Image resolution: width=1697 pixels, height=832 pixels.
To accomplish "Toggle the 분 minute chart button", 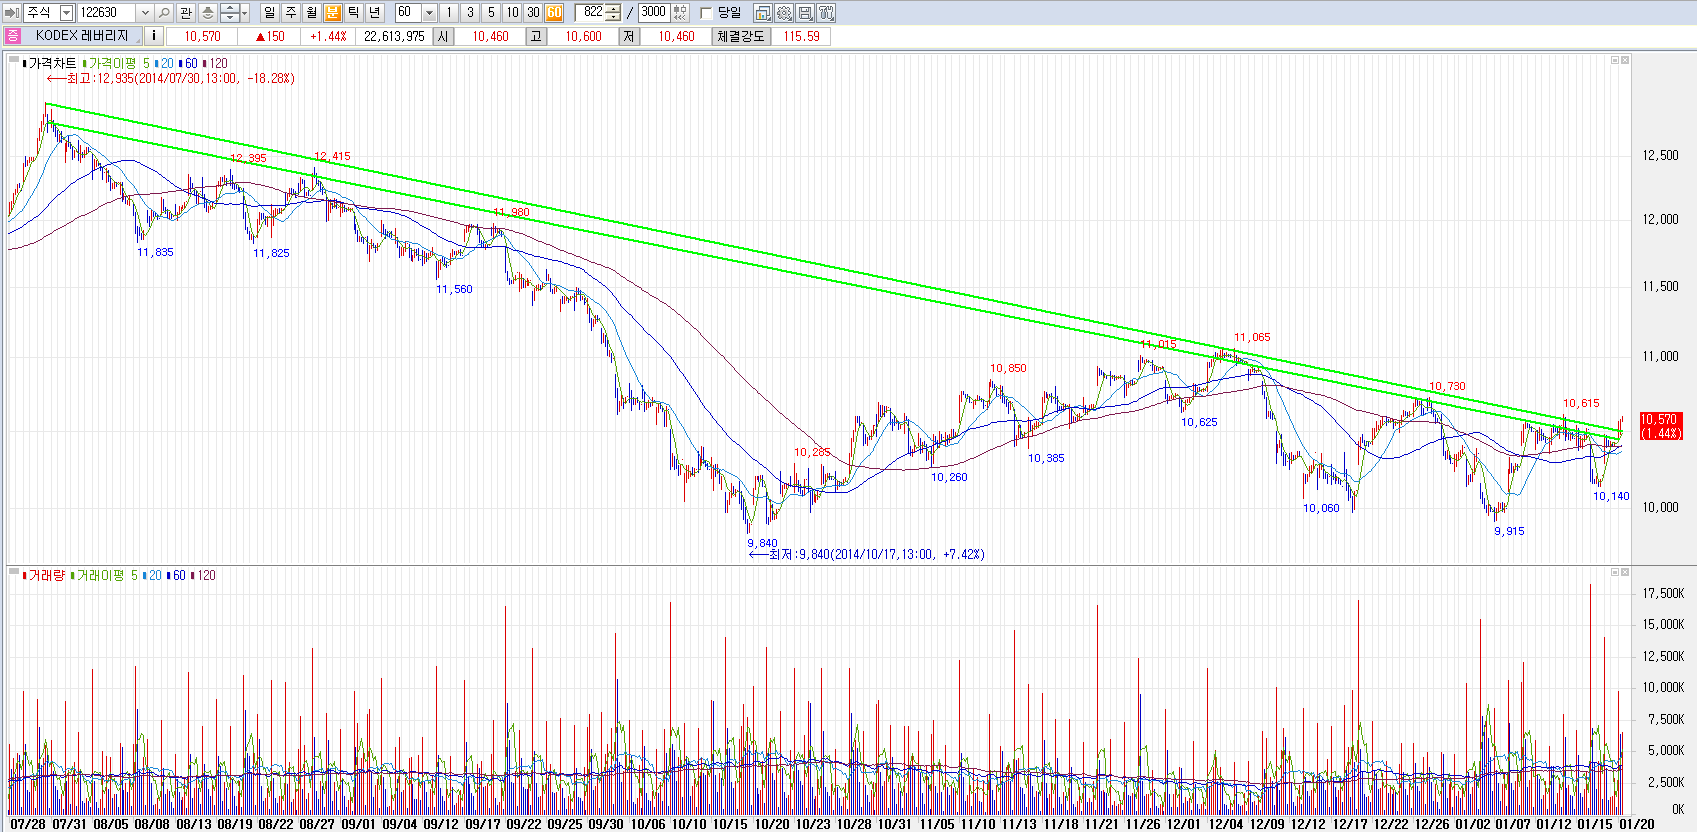I will tap(333, 13).
